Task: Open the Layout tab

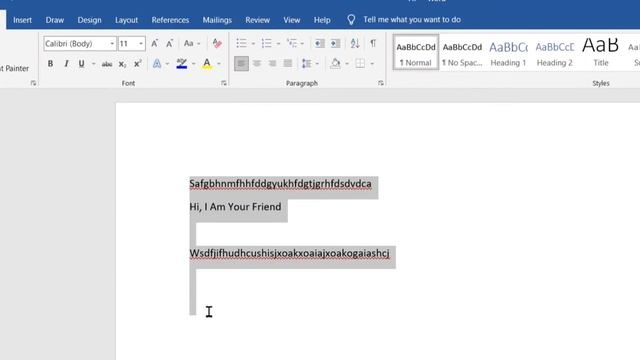Action: coord(126,20)
